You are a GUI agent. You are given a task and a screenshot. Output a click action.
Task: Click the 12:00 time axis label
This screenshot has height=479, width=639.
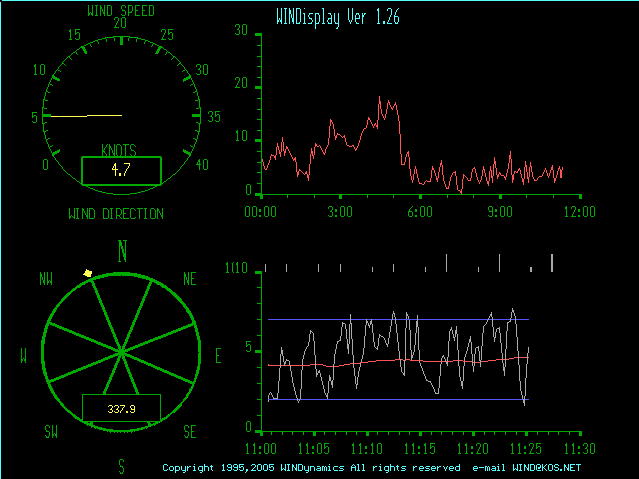click(x=580, y=212)
